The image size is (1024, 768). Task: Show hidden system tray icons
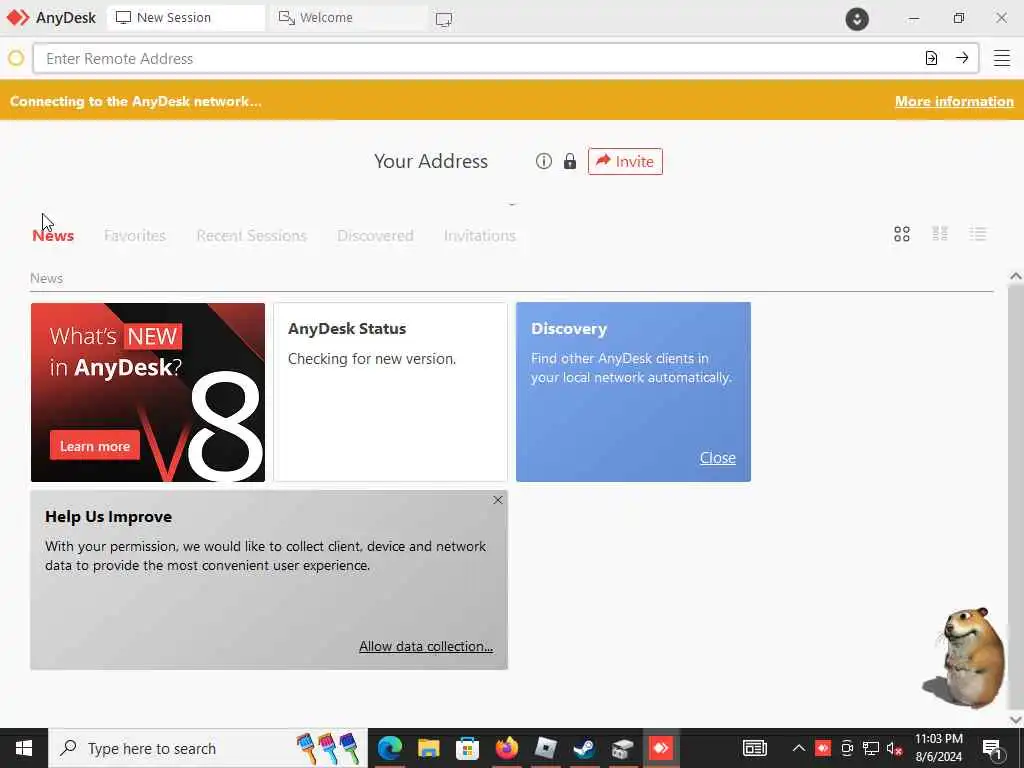coord(799,748)
